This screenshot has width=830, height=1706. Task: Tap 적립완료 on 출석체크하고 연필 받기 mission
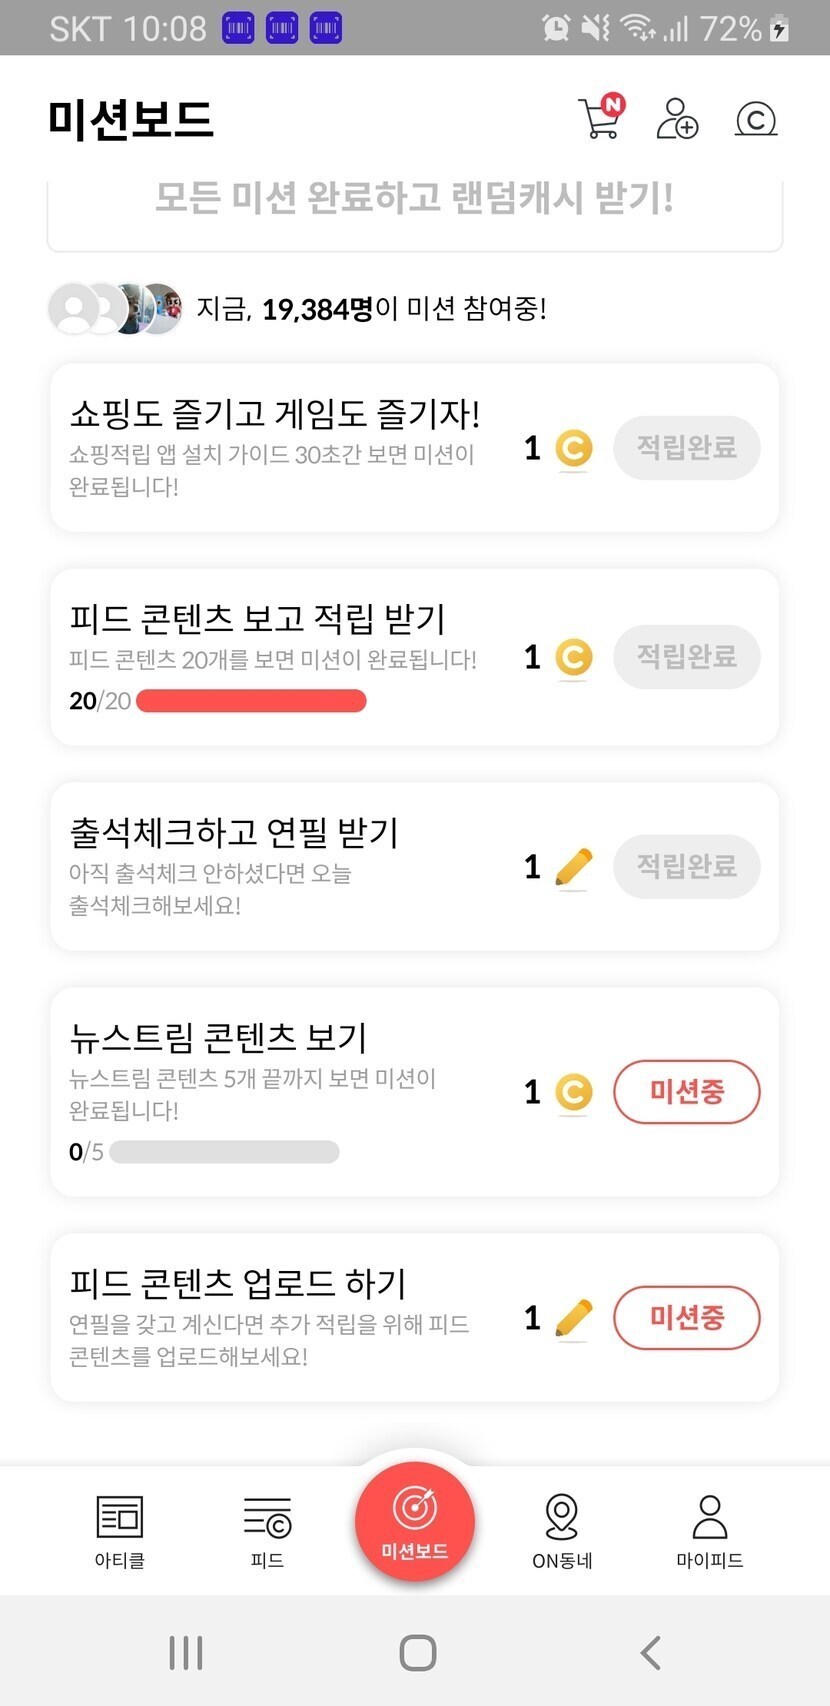click(x=687, y=866)
